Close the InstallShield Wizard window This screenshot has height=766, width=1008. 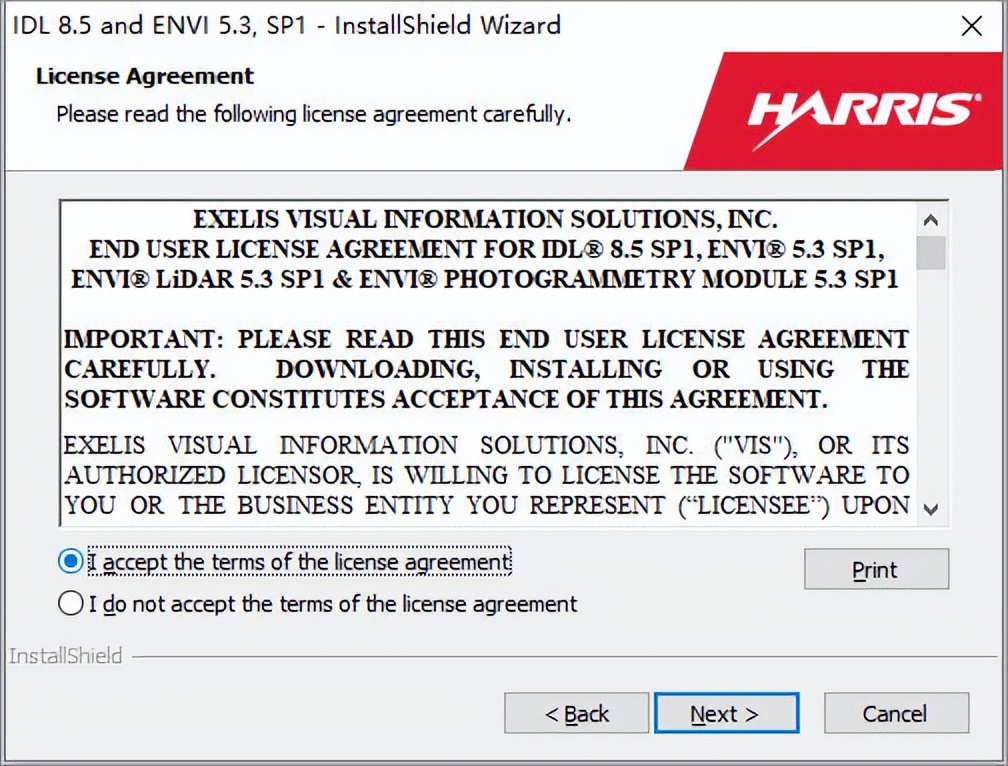[x=971, y=26]
